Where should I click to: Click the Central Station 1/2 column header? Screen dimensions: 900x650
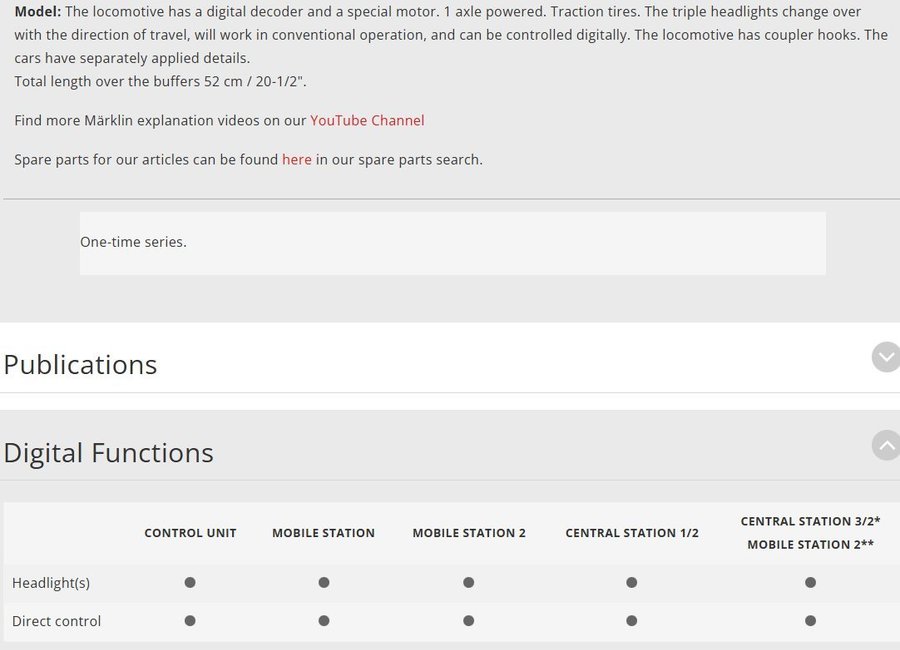632,533
